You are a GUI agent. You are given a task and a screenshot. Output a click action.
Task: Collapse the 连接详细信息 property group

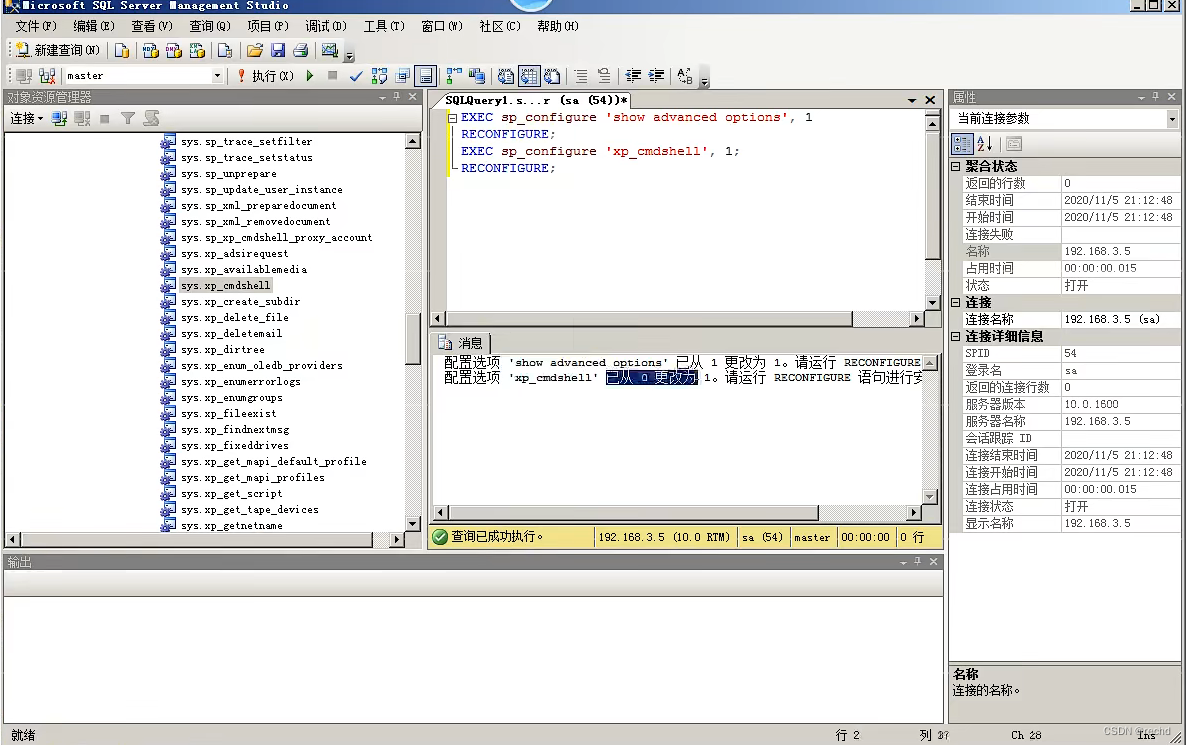[x=955, y=337]
